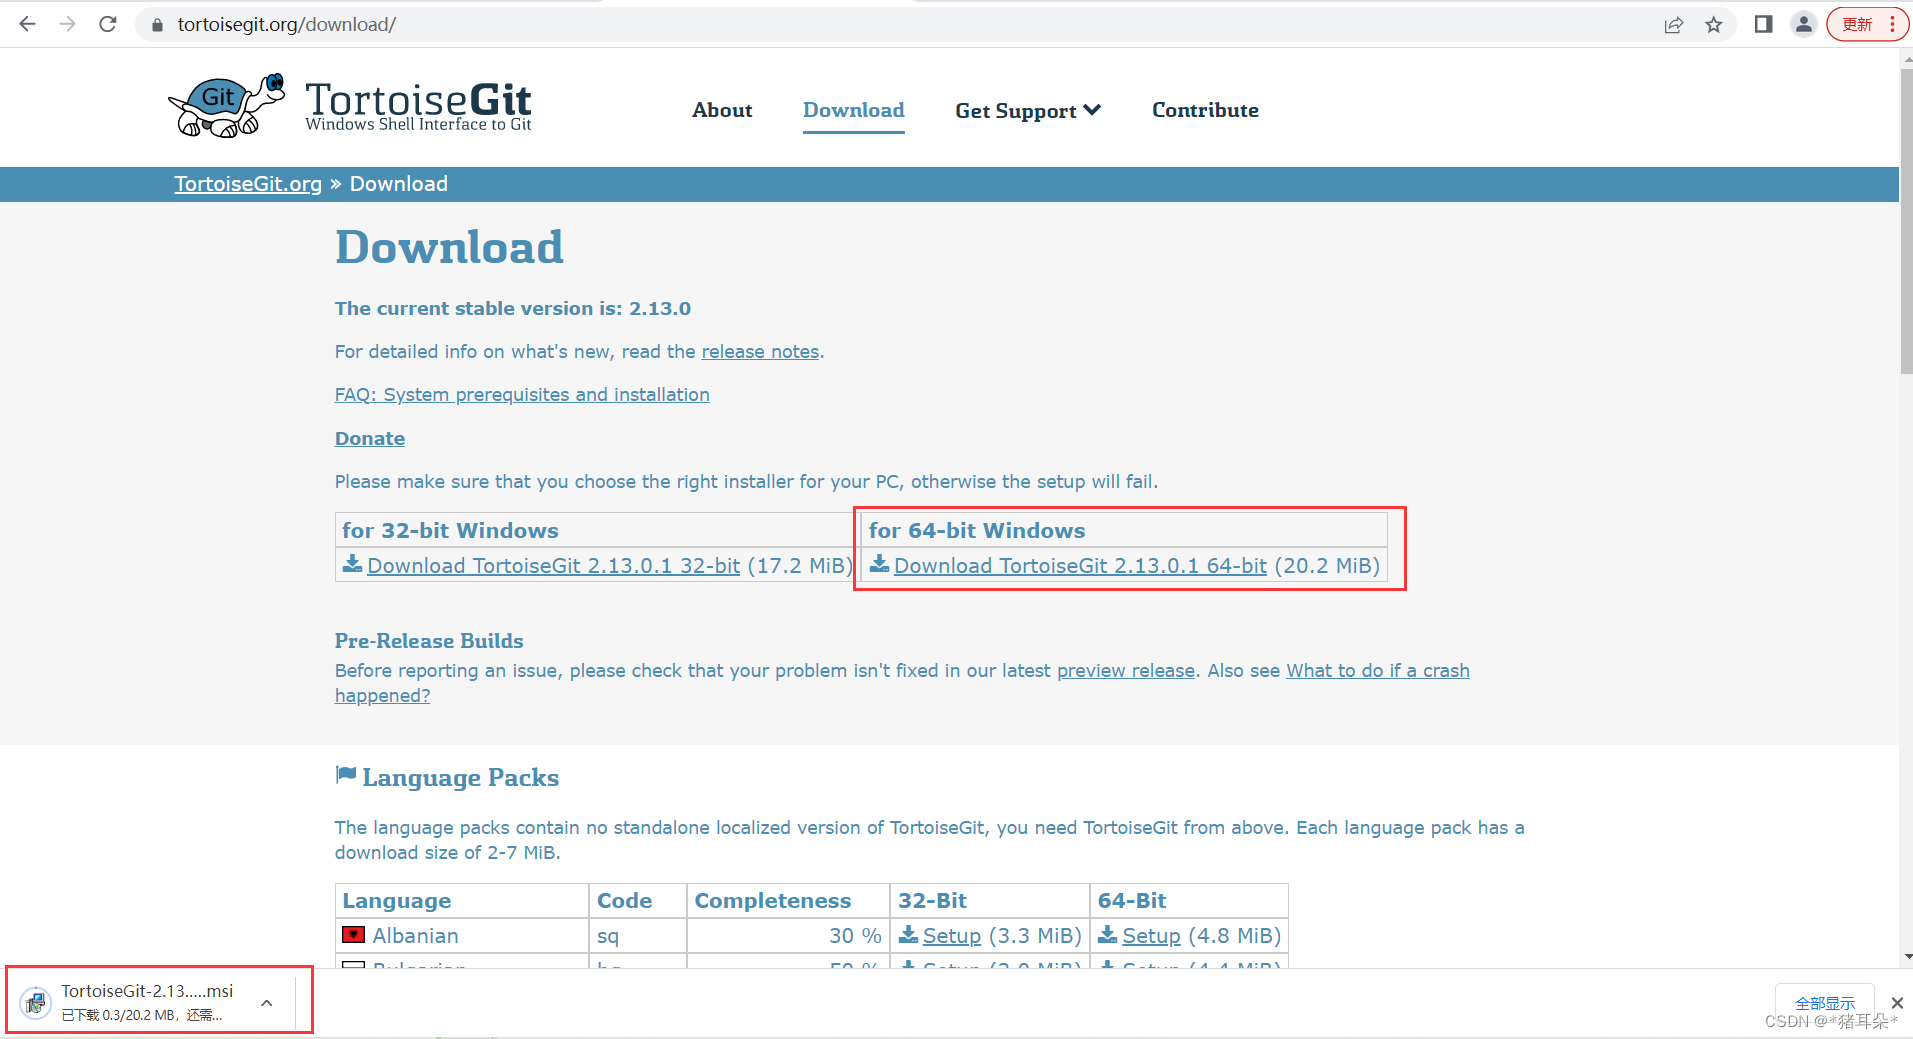Click the current stable version 2.13.0 text

513,309
